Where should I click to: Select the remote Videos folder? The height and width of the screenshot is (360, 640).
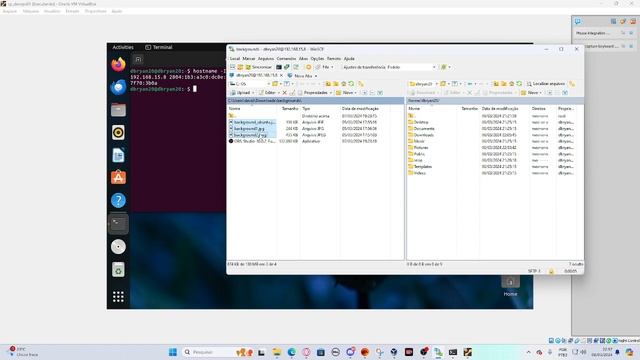417,173
